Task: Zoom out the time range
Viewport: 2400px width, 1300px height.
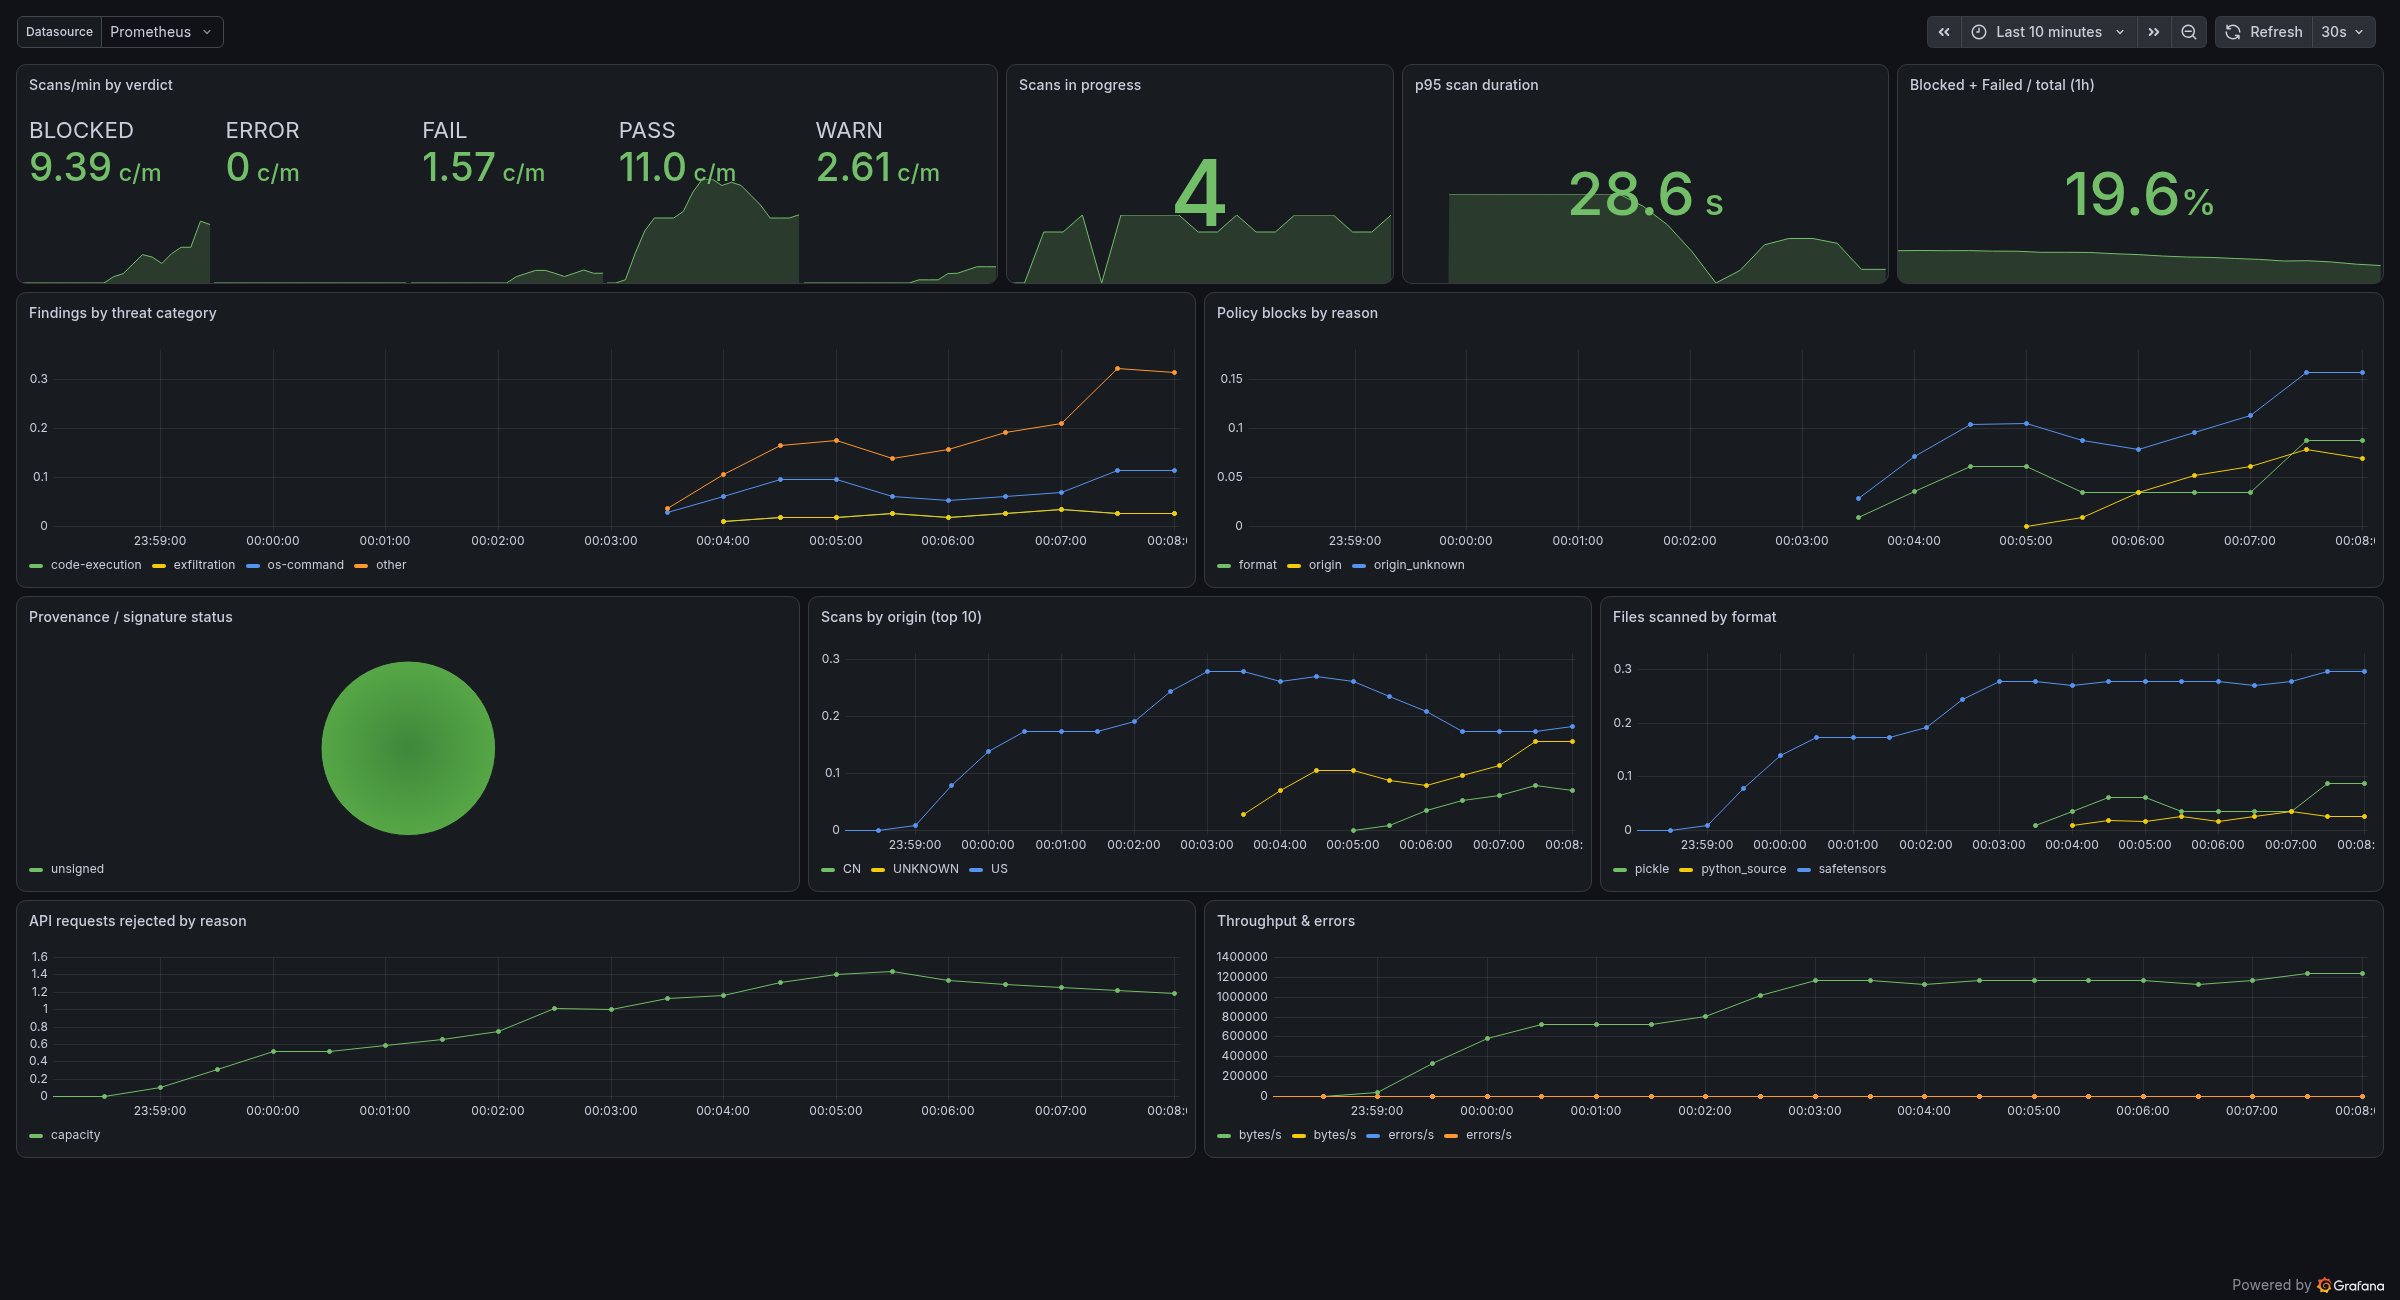Action: (x=2189, y=32)
